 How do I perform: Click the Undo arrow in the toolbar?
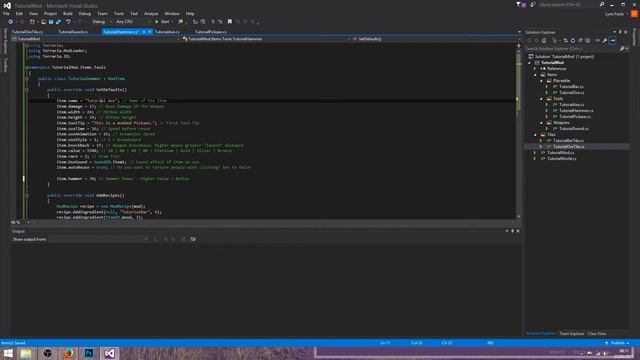click(x=68, y=22)
